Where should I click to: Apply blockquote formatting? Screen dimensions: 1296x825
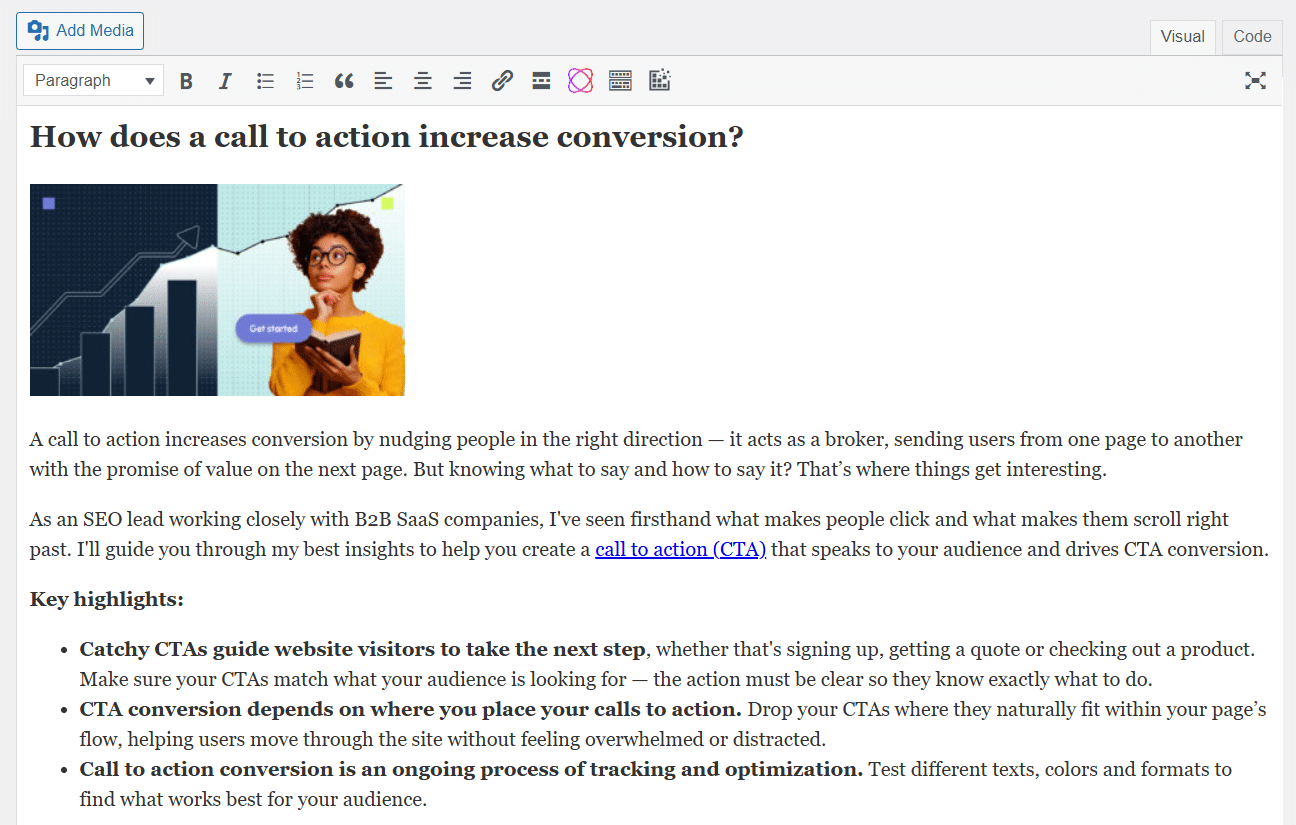pos(344,81)
